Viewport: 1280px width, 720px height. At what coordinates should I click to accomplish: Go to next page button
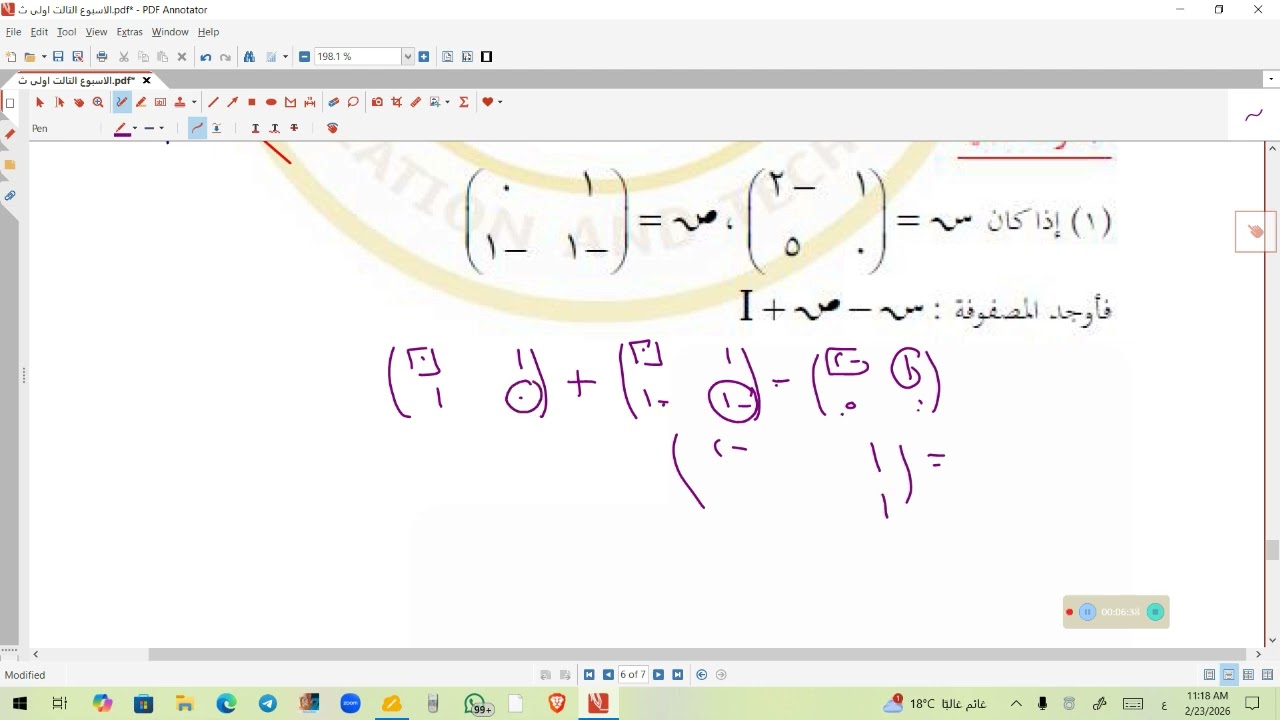[658, 675]
